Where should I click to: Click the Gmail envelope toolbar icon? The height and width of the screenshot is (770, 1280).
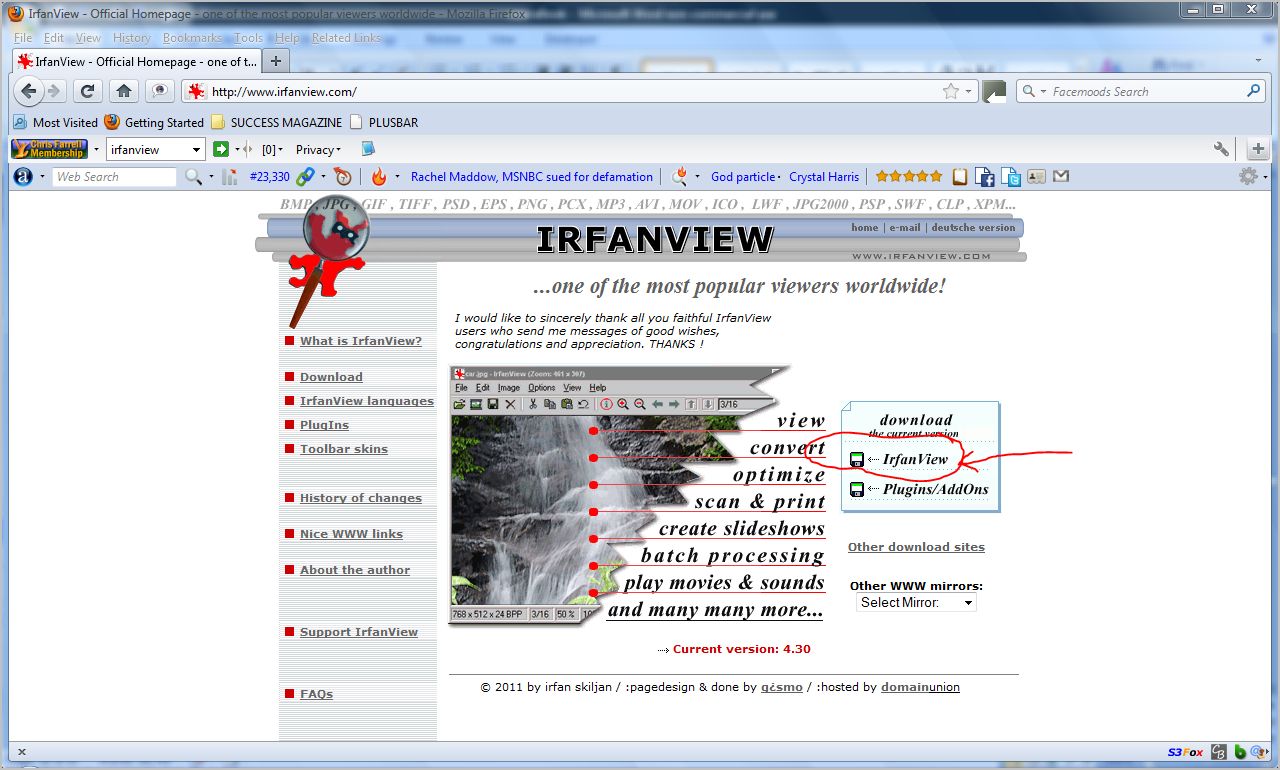(x=1061, y=177)
